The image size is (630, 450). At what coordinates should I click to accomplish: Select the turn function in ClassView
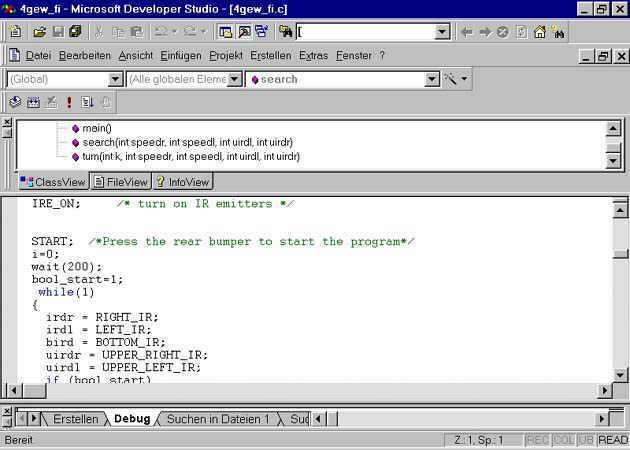pos(180,156)
